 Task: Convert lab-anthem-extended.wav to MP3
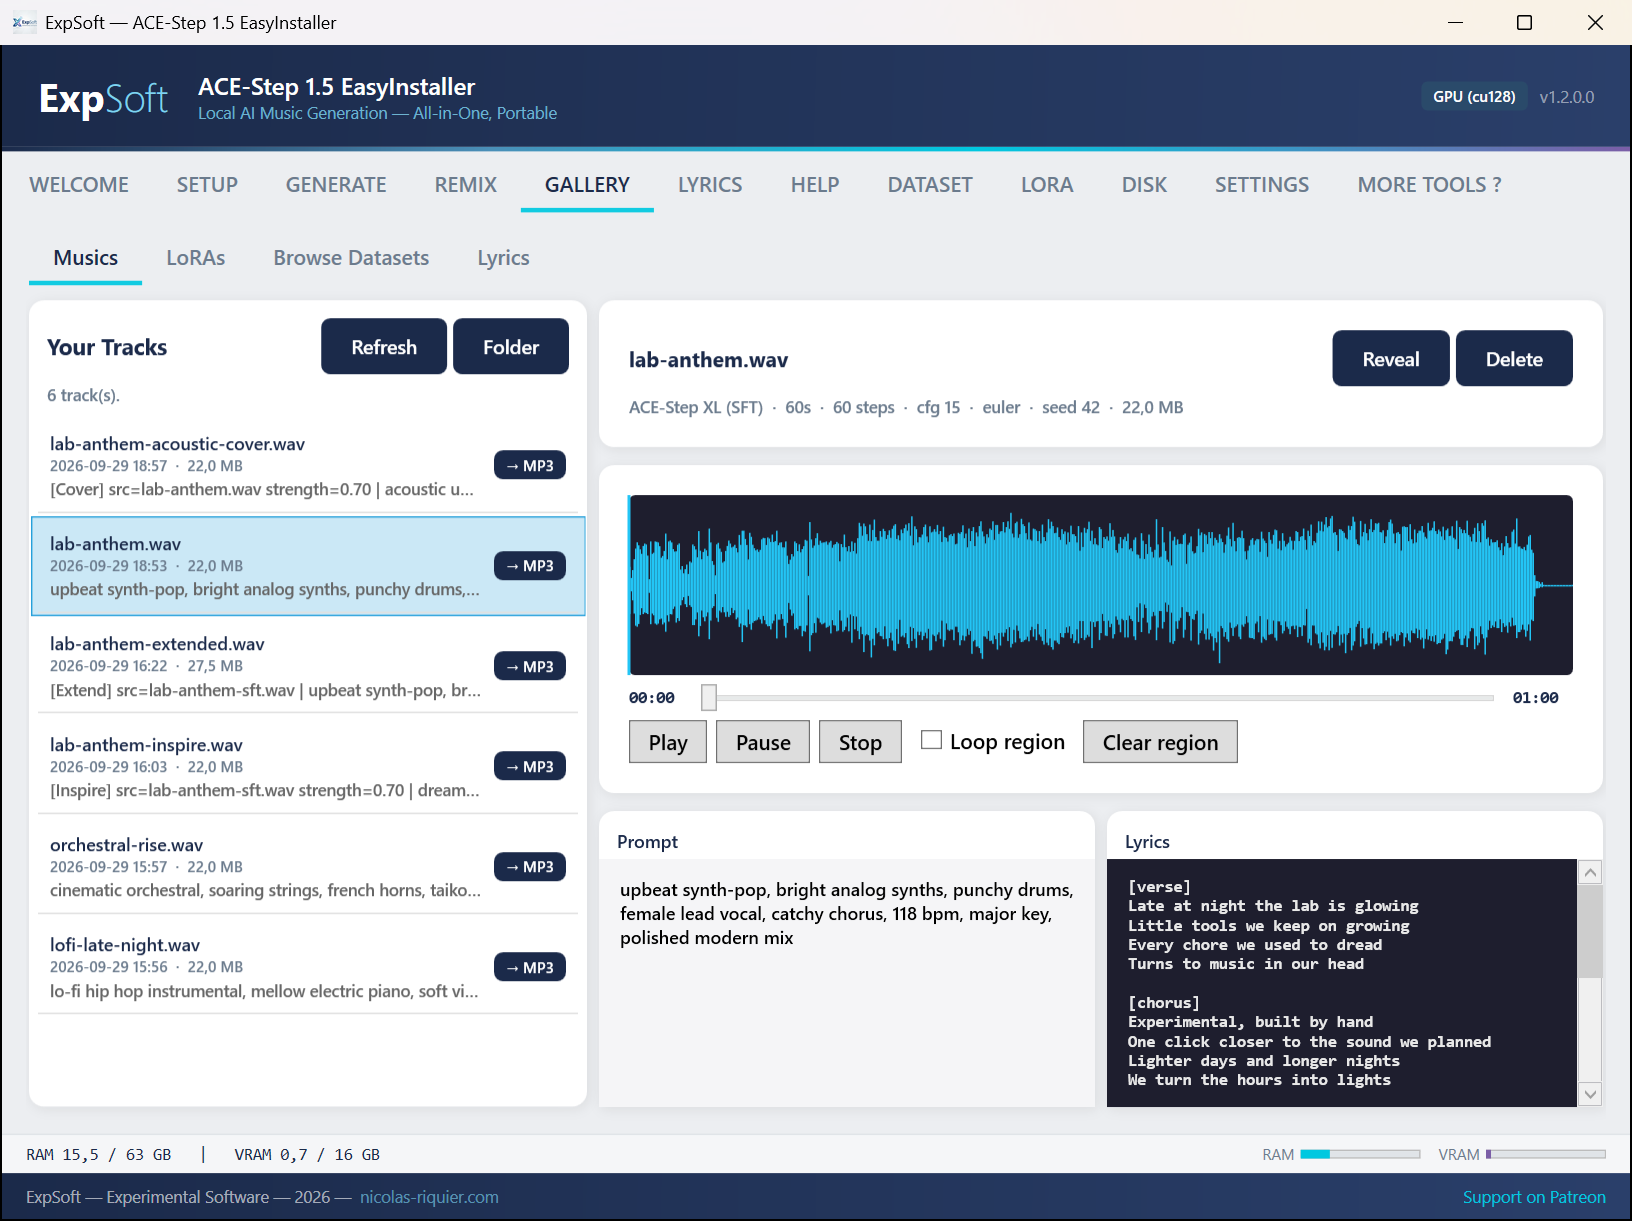point(530,666)
